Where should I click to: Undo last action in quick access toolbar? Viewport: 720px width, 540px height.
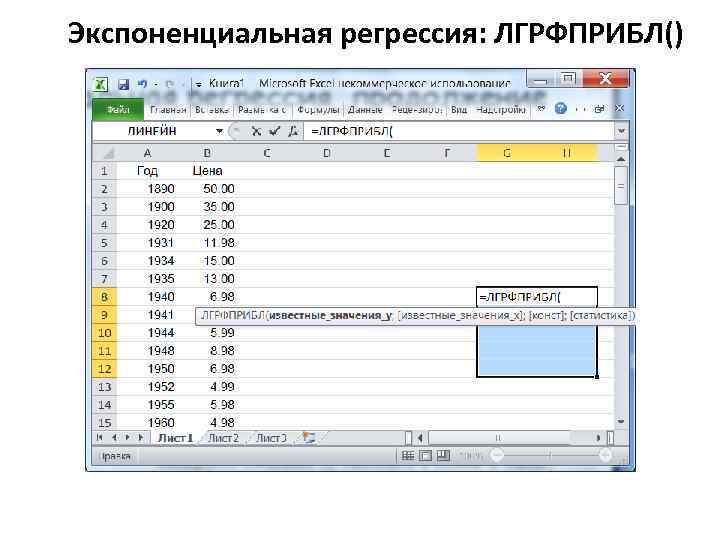pos(142,84)
